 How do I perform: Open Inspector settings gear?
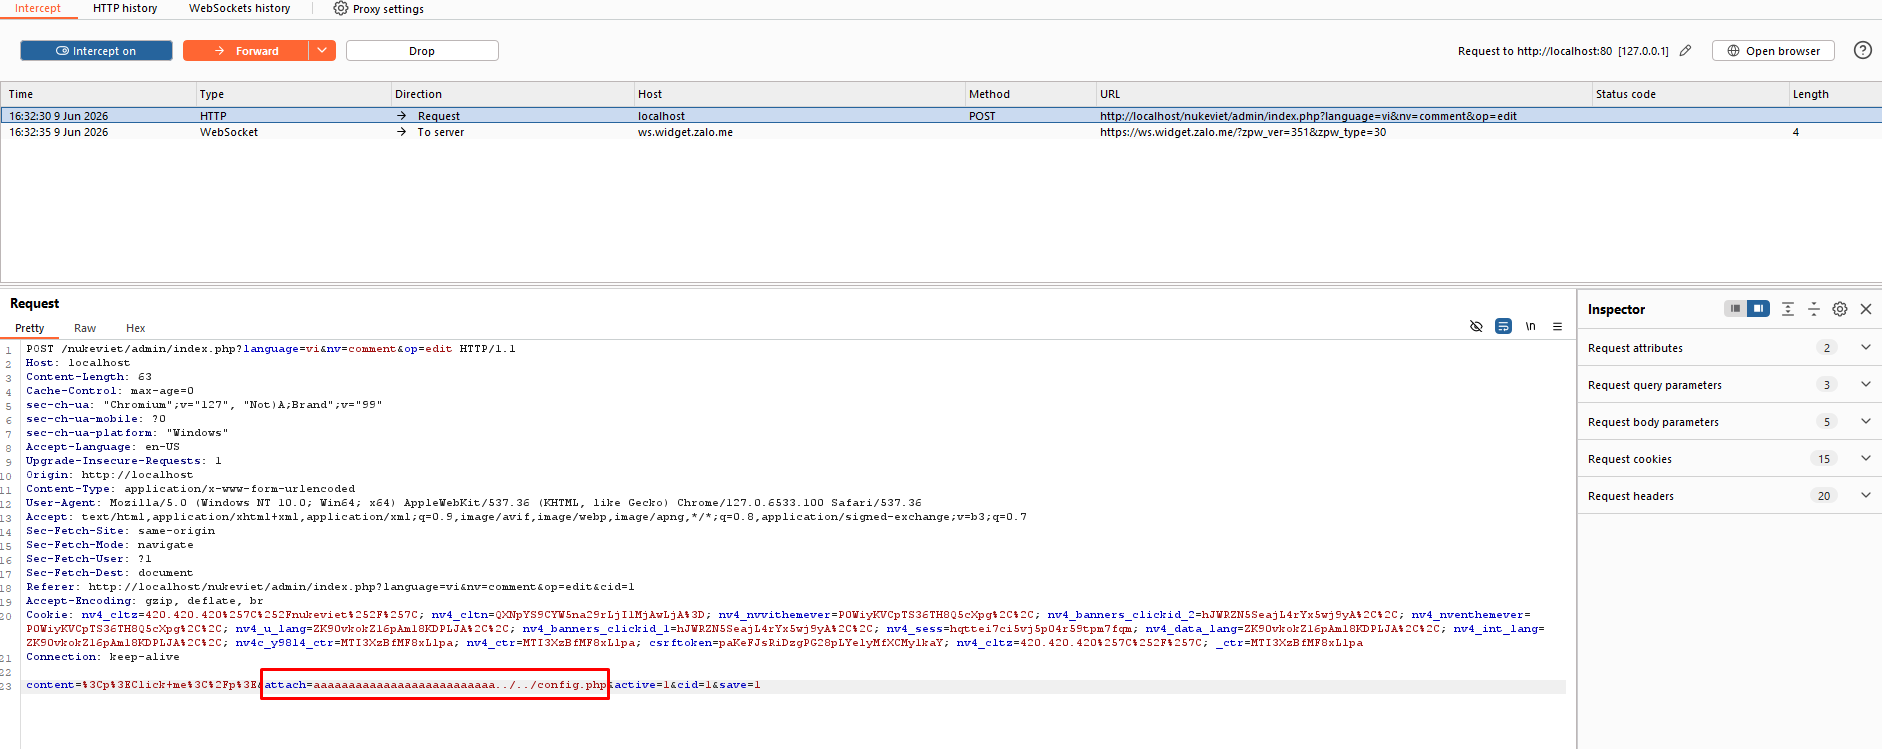(x=1839, y=309)
